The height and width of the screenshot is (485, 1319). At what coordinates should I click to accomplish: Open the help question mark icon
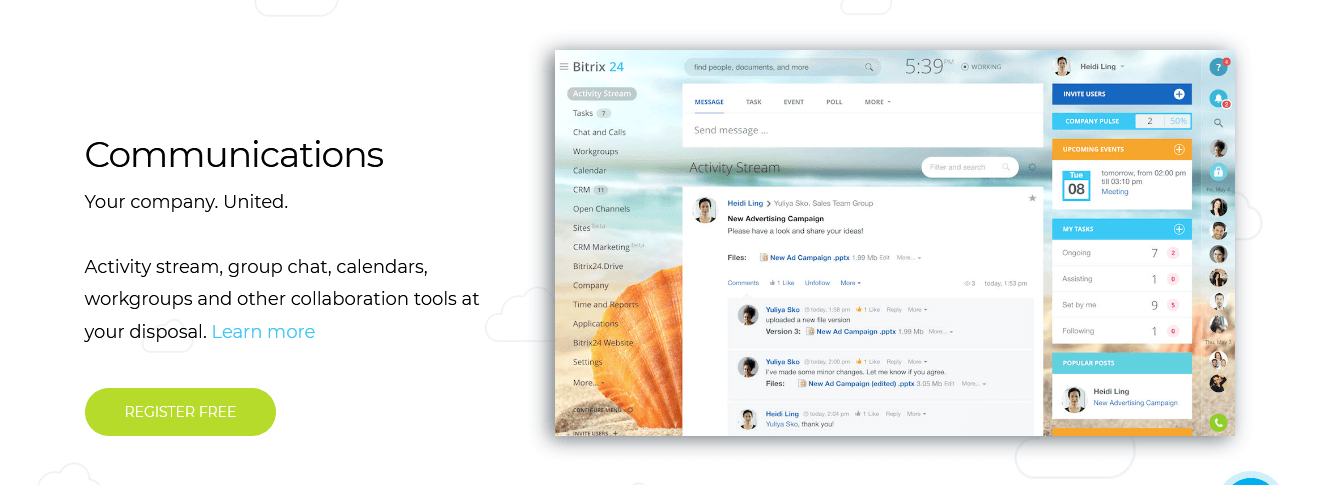[1217, 67]
